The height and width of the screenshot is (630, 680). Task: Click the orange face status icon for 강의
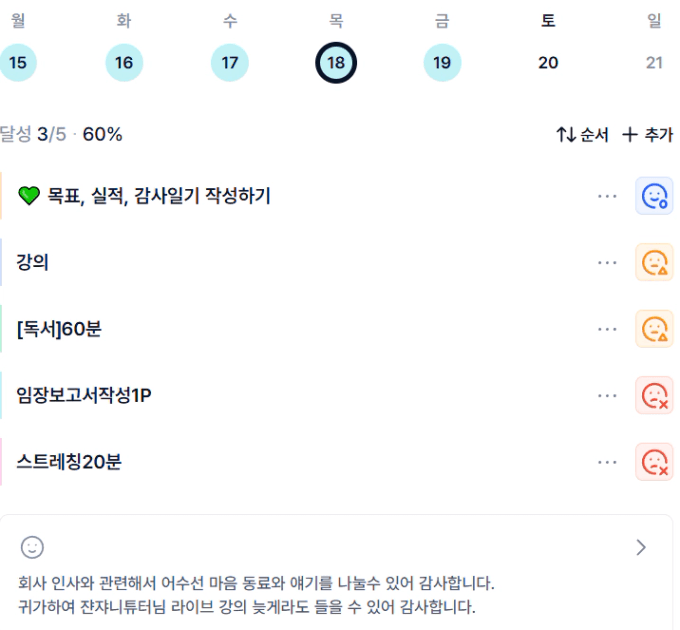click(x=654, y=263)
